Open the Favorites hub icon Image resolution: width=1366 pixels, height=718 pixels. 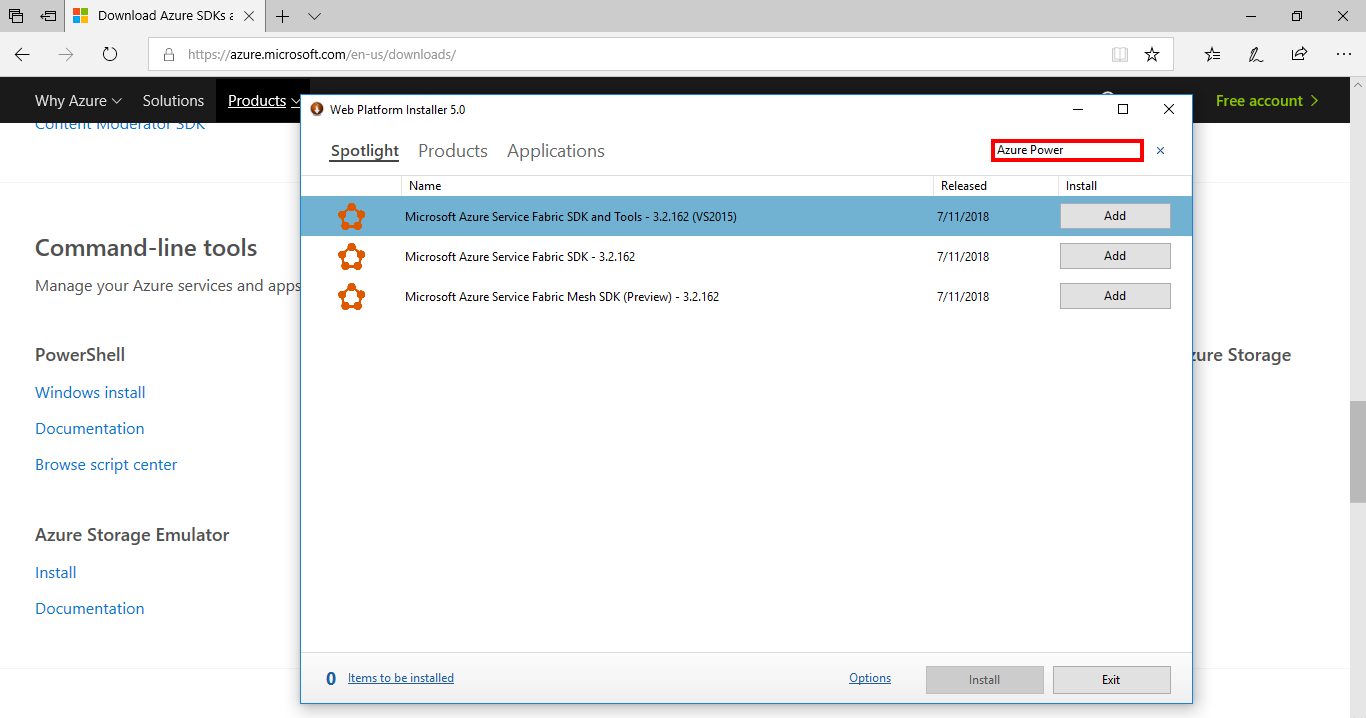[x=1212, y=55]
